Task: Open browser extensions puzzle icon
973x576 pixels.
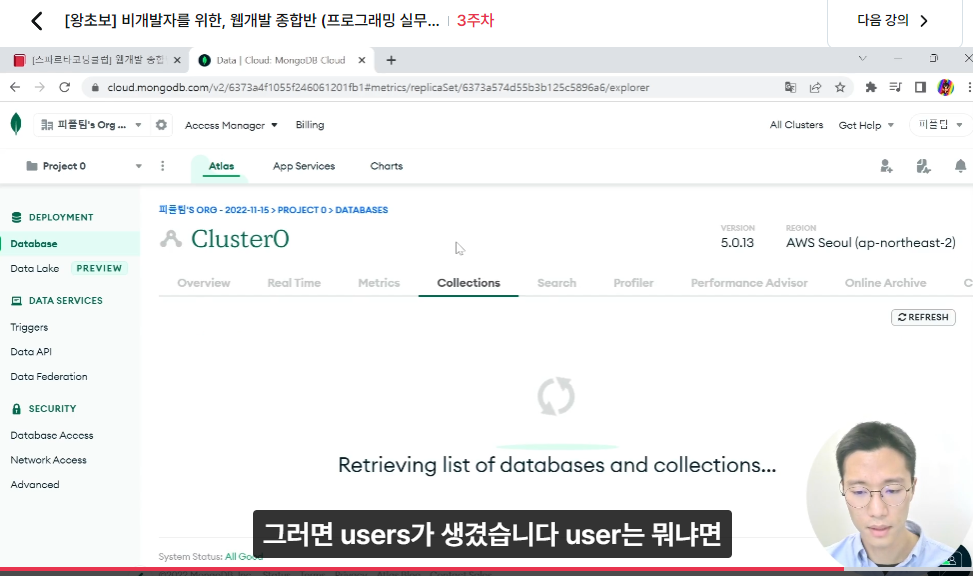Action: coord(871,88)
